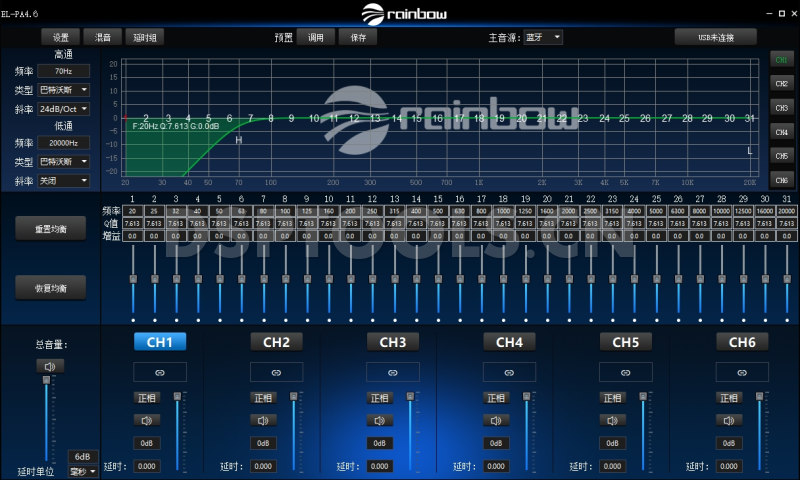The height and width of the screenshot is (480, 800).
Task: Click the CH3 0dB gain field
Action: click(x=380, y=443)
